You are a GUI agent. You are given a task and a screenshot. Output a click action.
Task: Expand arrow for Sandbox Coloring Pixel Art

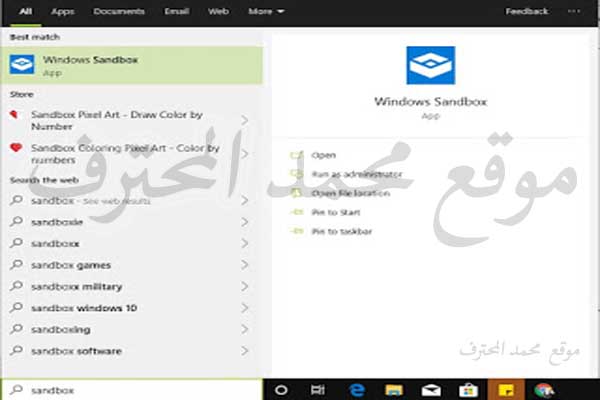pos(245,154)
